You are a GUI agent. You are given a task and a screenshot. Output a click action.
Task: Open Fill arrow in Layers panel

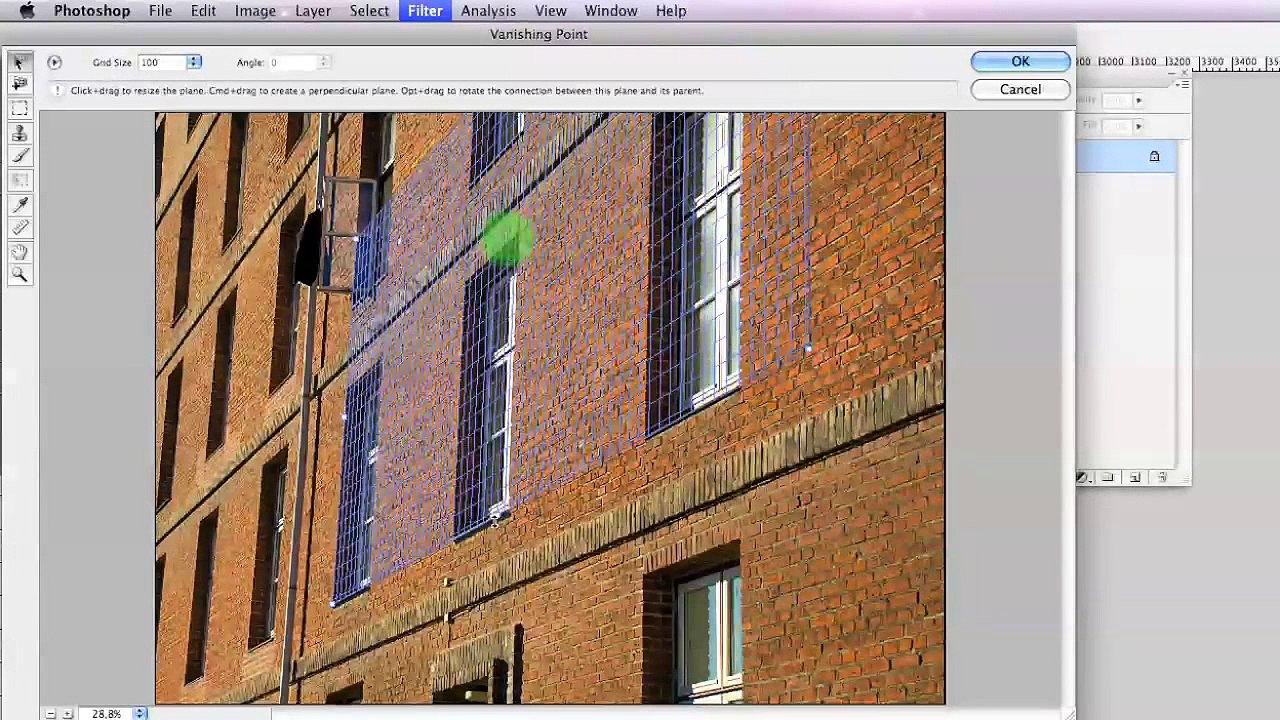coord(1138,125)
